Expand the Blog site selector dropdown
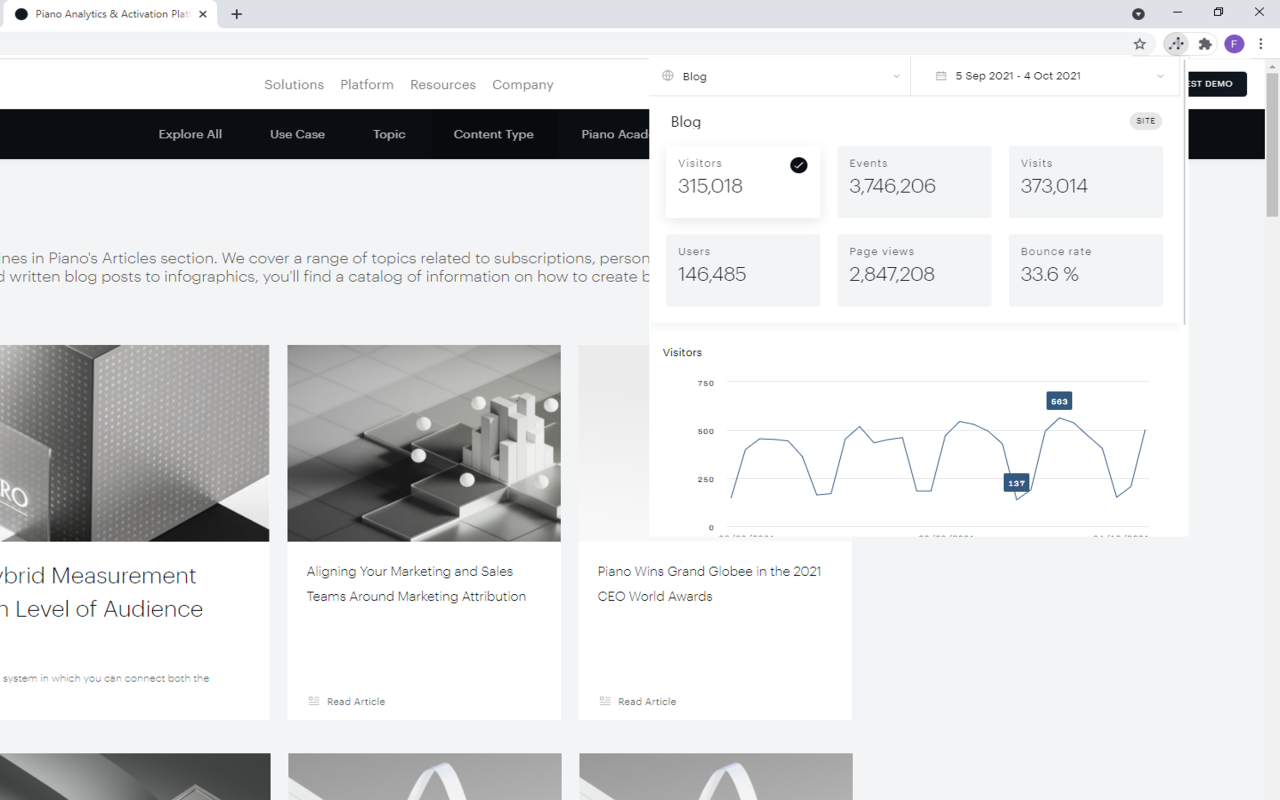 (896, 76)
